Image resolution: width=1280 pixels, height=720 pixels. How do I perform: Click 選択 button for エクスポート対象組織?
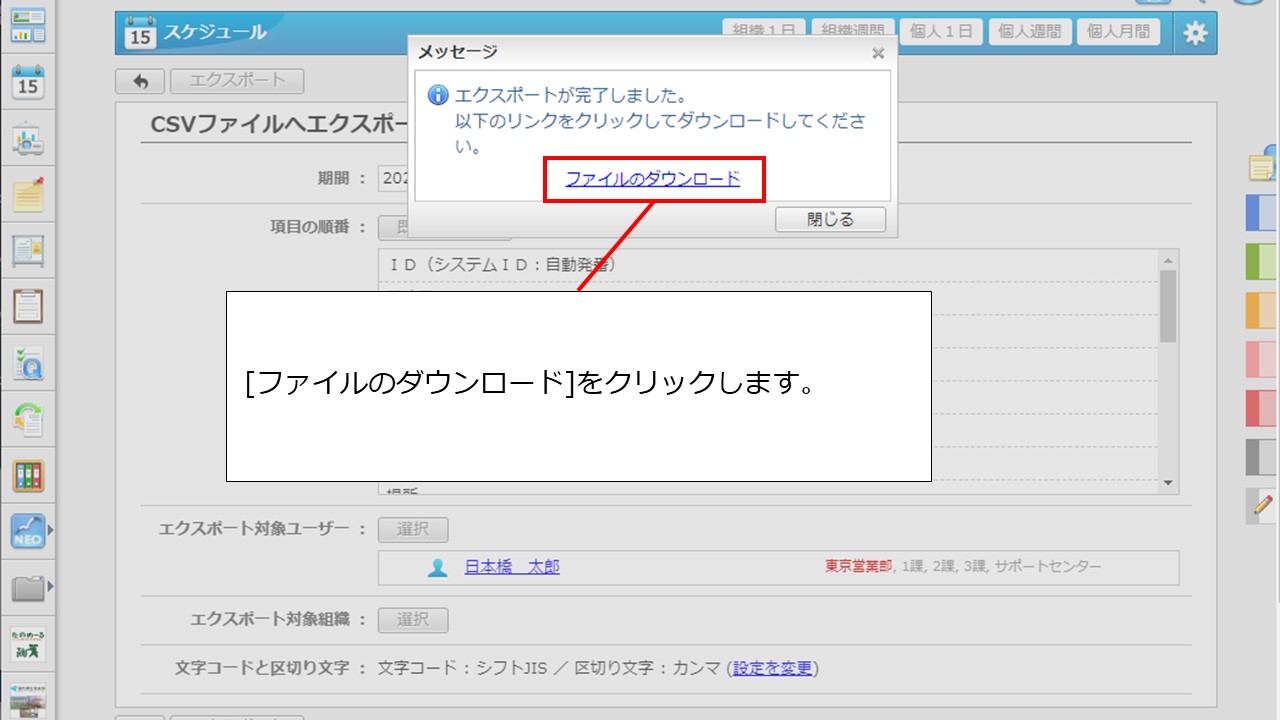[413, 620]
